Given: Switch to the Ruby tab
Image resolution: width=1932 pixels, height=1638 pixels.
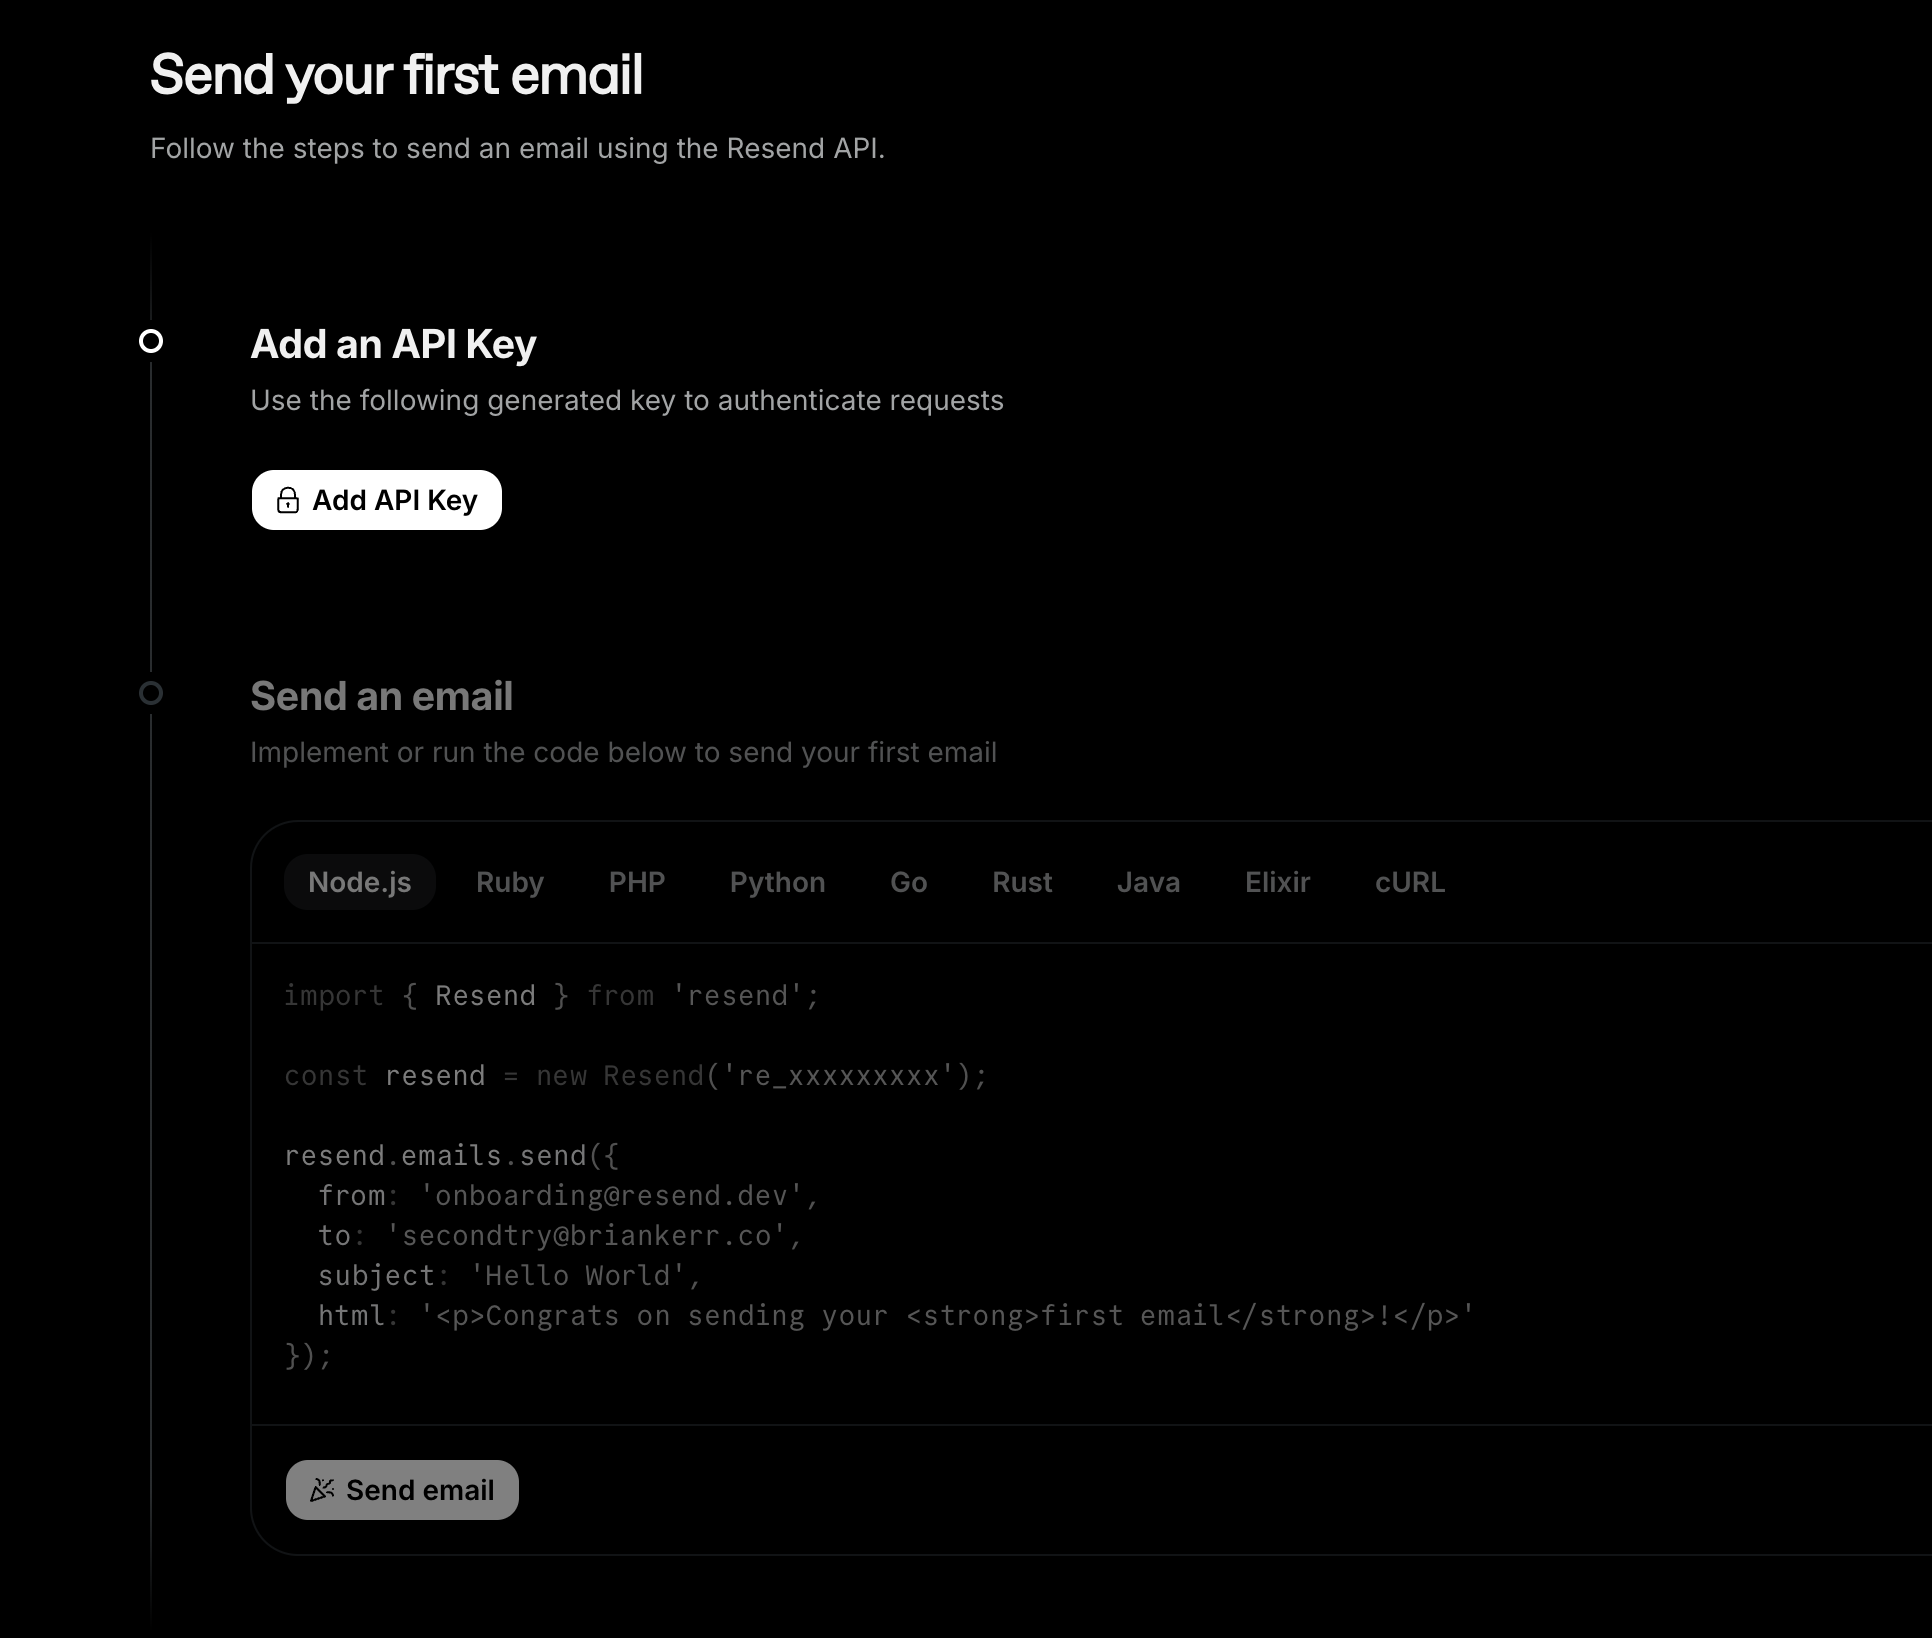Looking at the screenshot, I should point(510,882).
